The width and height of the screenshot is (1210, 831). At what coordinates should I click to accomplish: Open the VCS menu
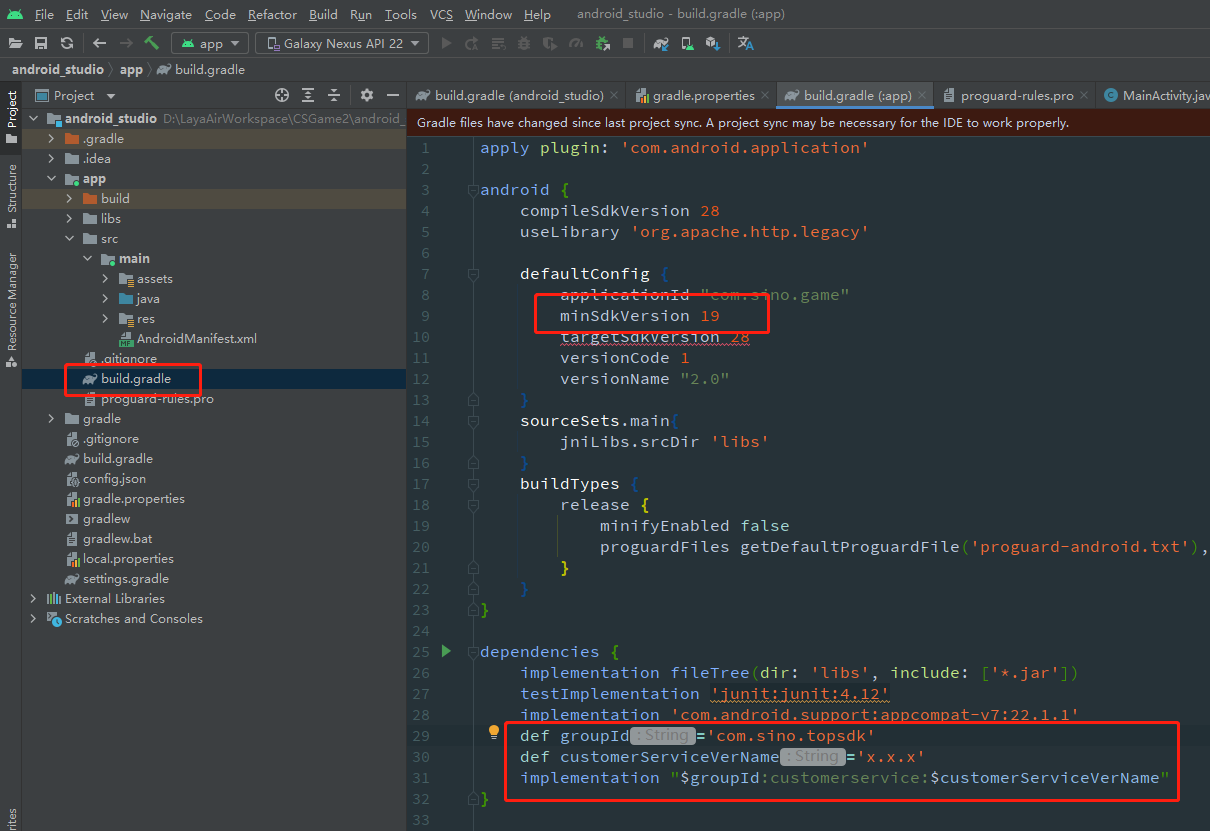[x=441, y=14]
